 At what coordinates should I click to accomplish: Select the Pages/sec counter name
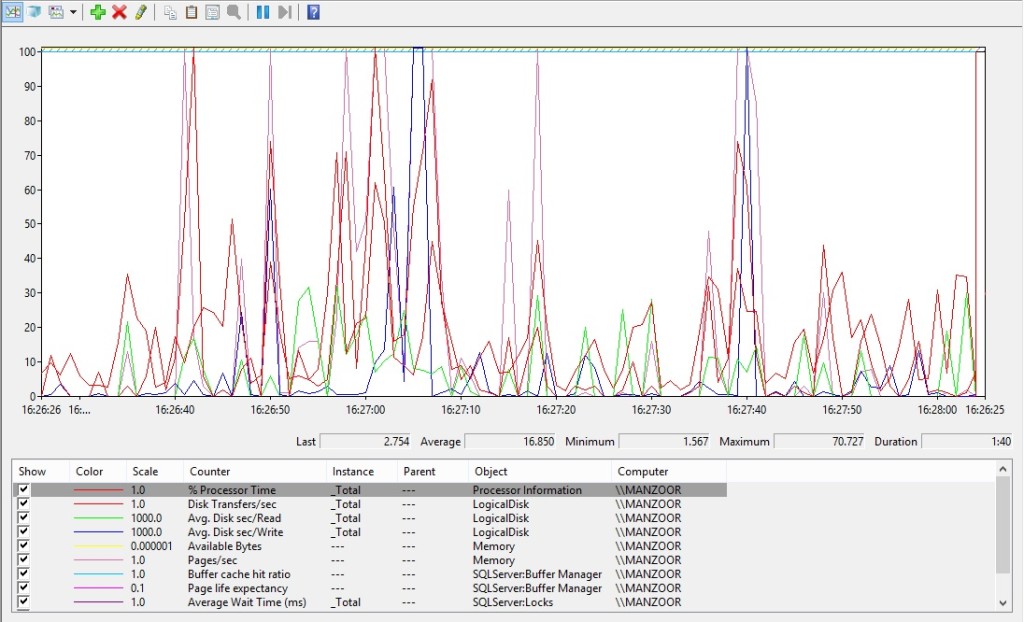[x=212, y=560]
